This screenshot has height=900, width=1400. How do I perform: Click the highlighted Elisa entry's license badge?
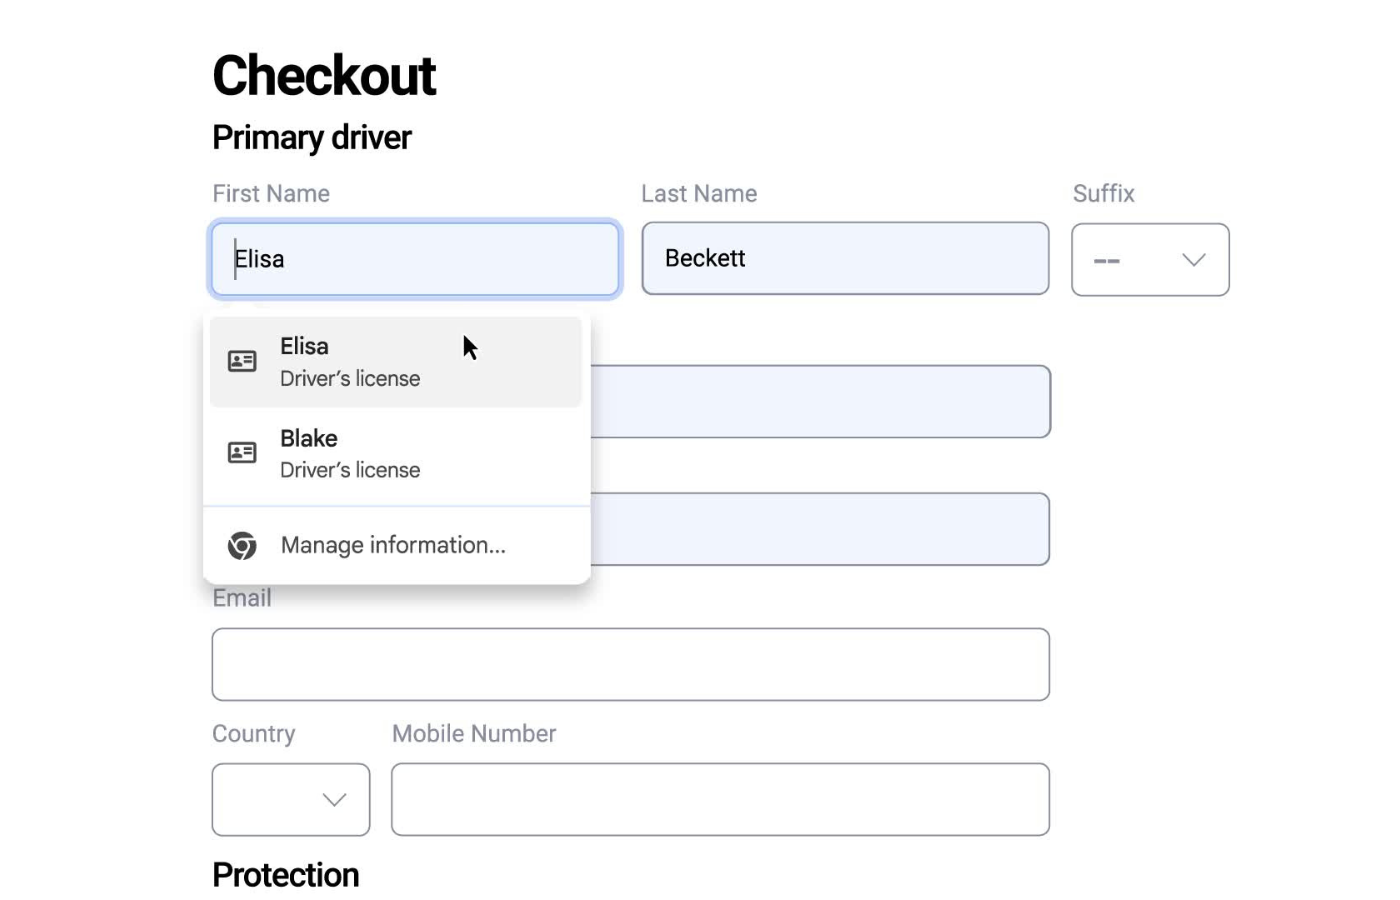point(242,361)
